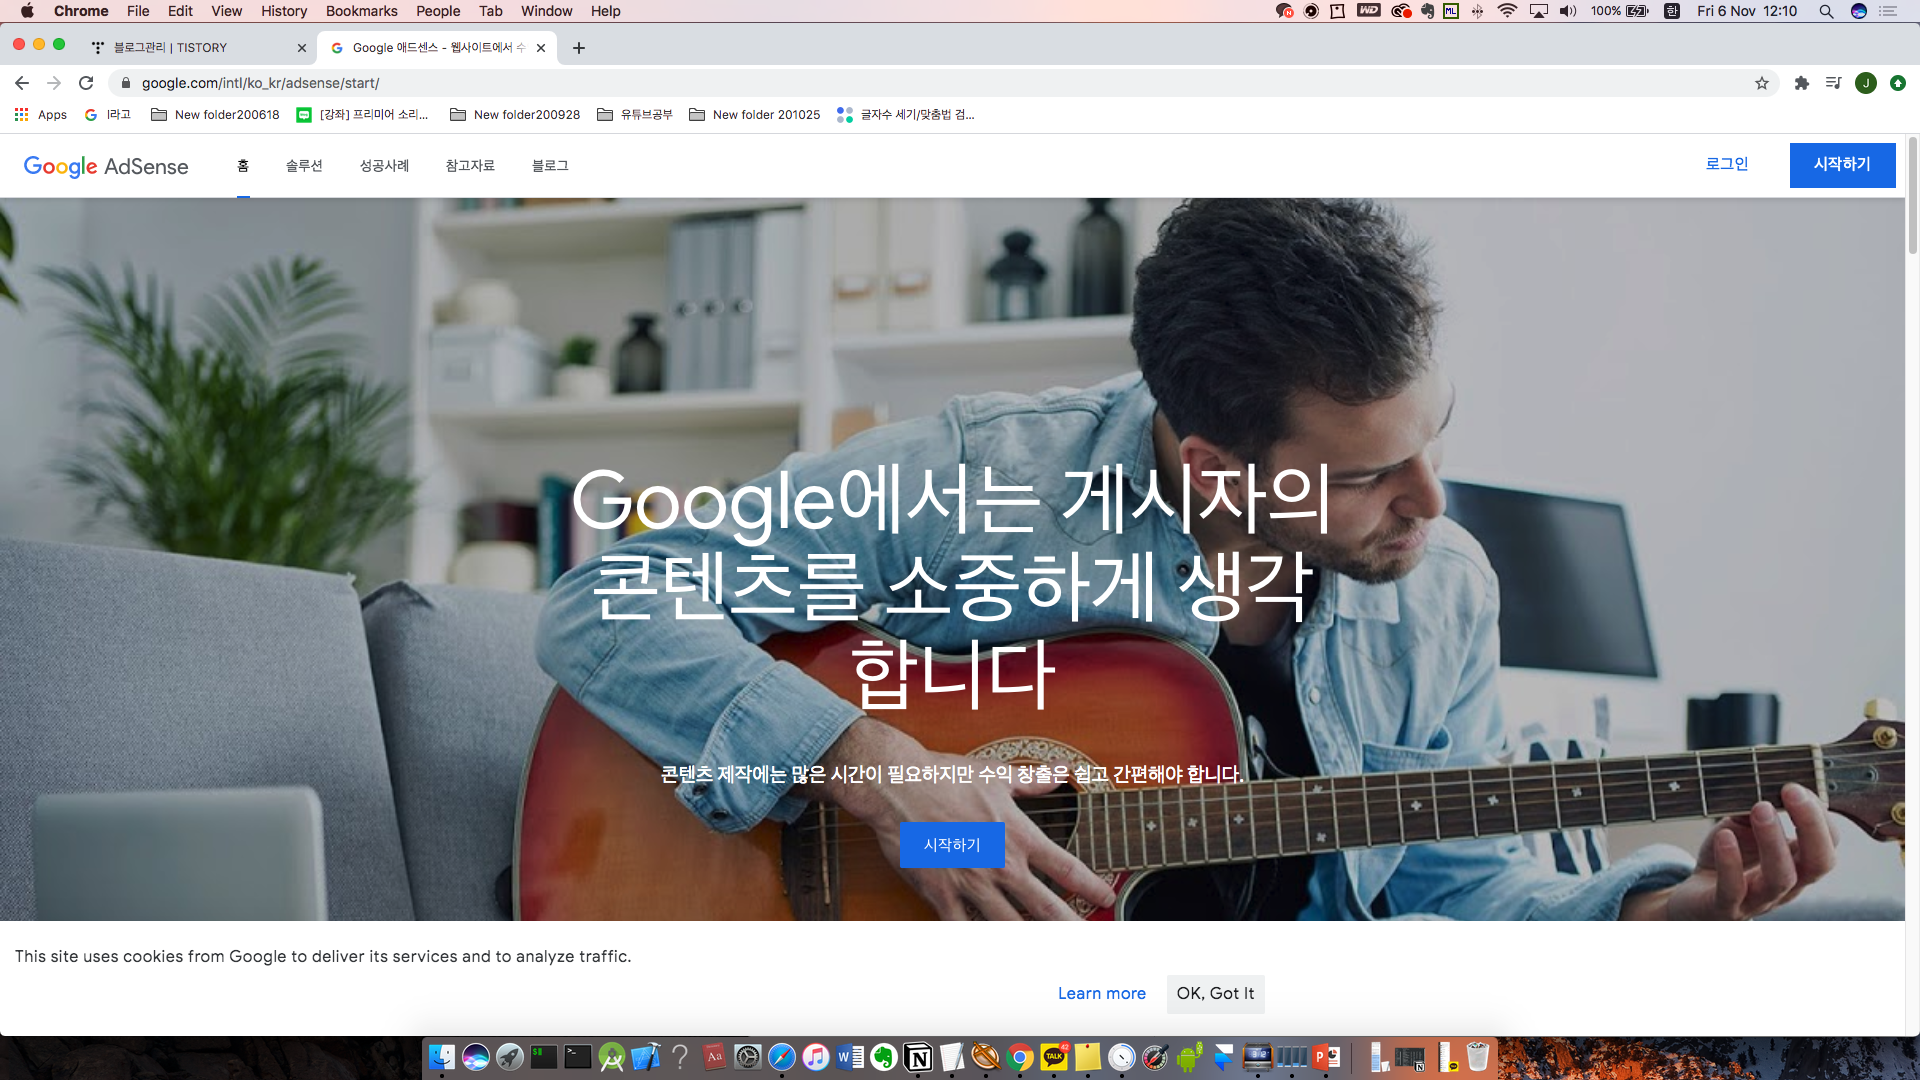Click the Spotlight search icon in menu bar
1920x1080 pixels.
(1826, 11)
